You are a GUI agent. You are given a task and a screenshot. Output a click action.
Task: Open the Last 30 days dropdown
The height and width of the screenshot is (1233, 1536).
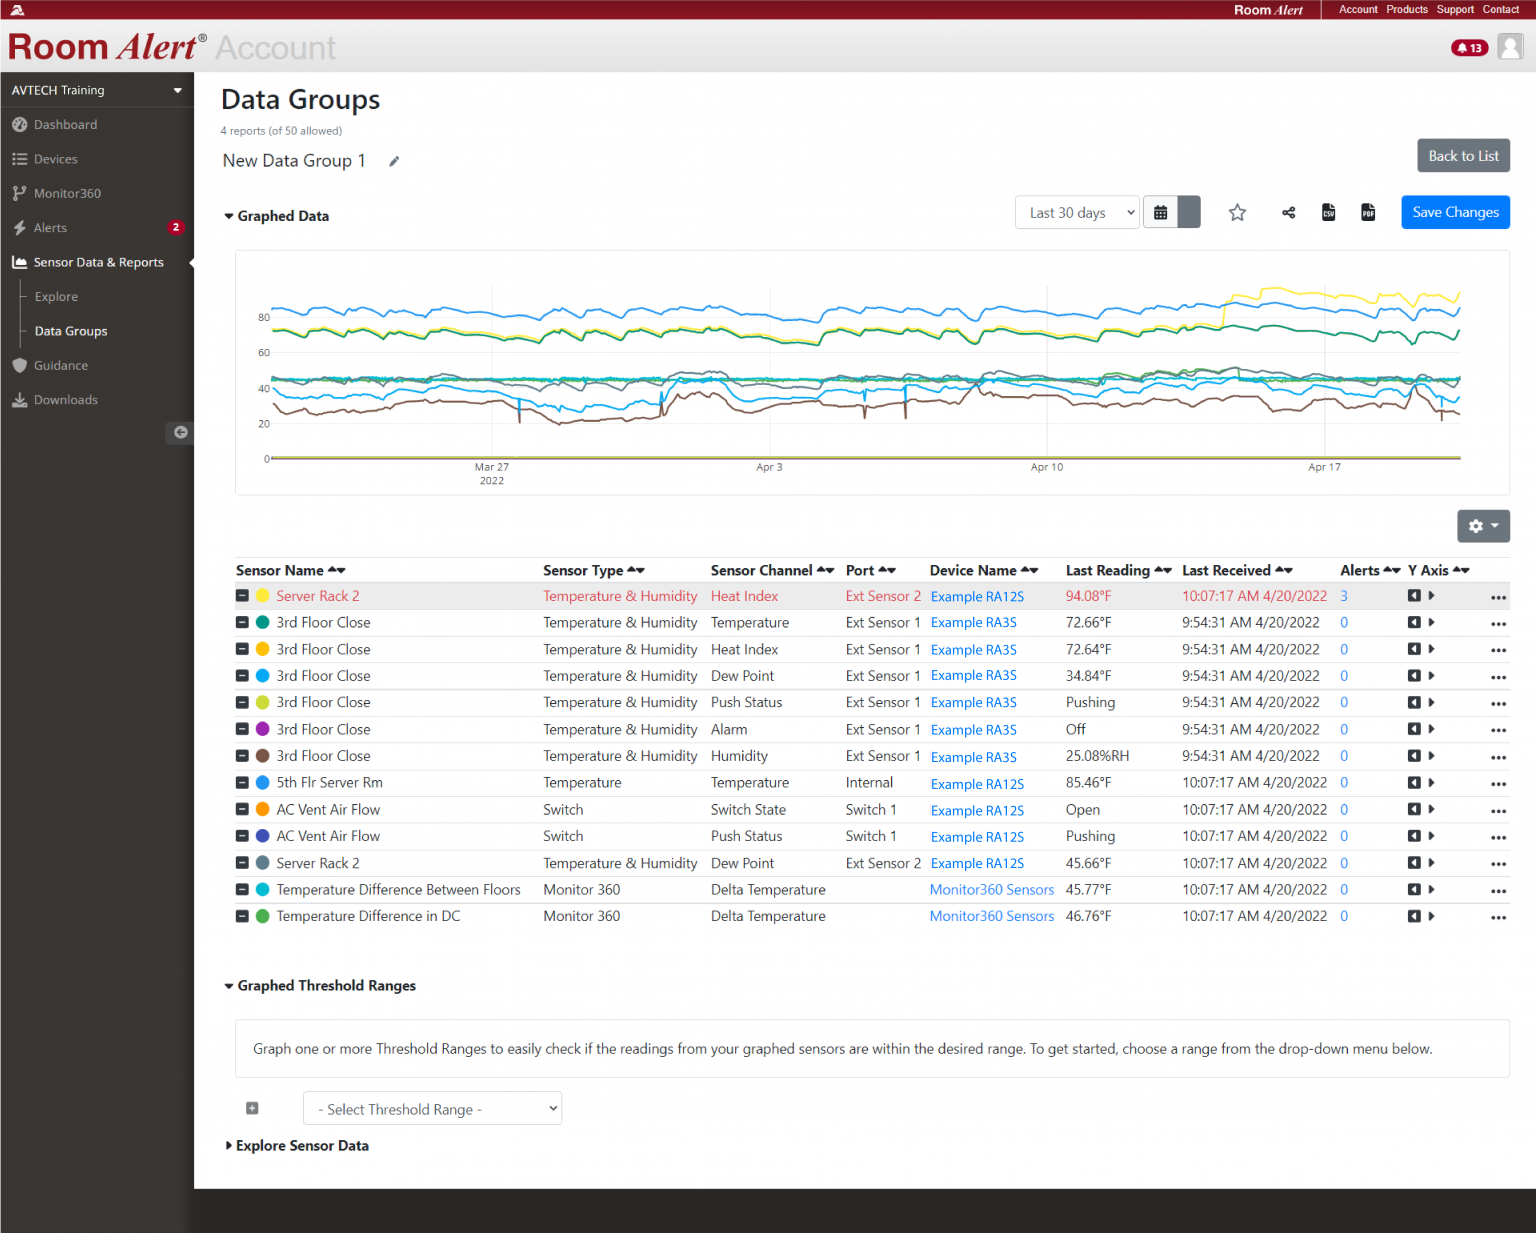coord(1077,212)
